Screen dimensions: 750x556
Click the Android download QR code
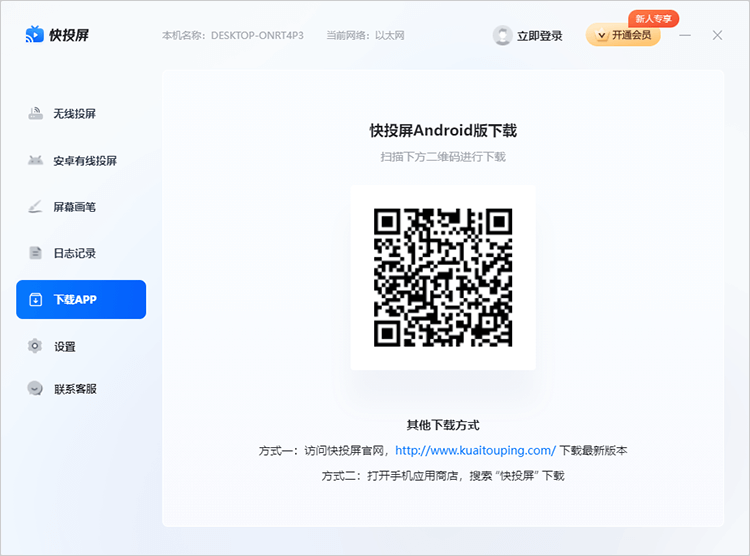click(x=443, y=277)
